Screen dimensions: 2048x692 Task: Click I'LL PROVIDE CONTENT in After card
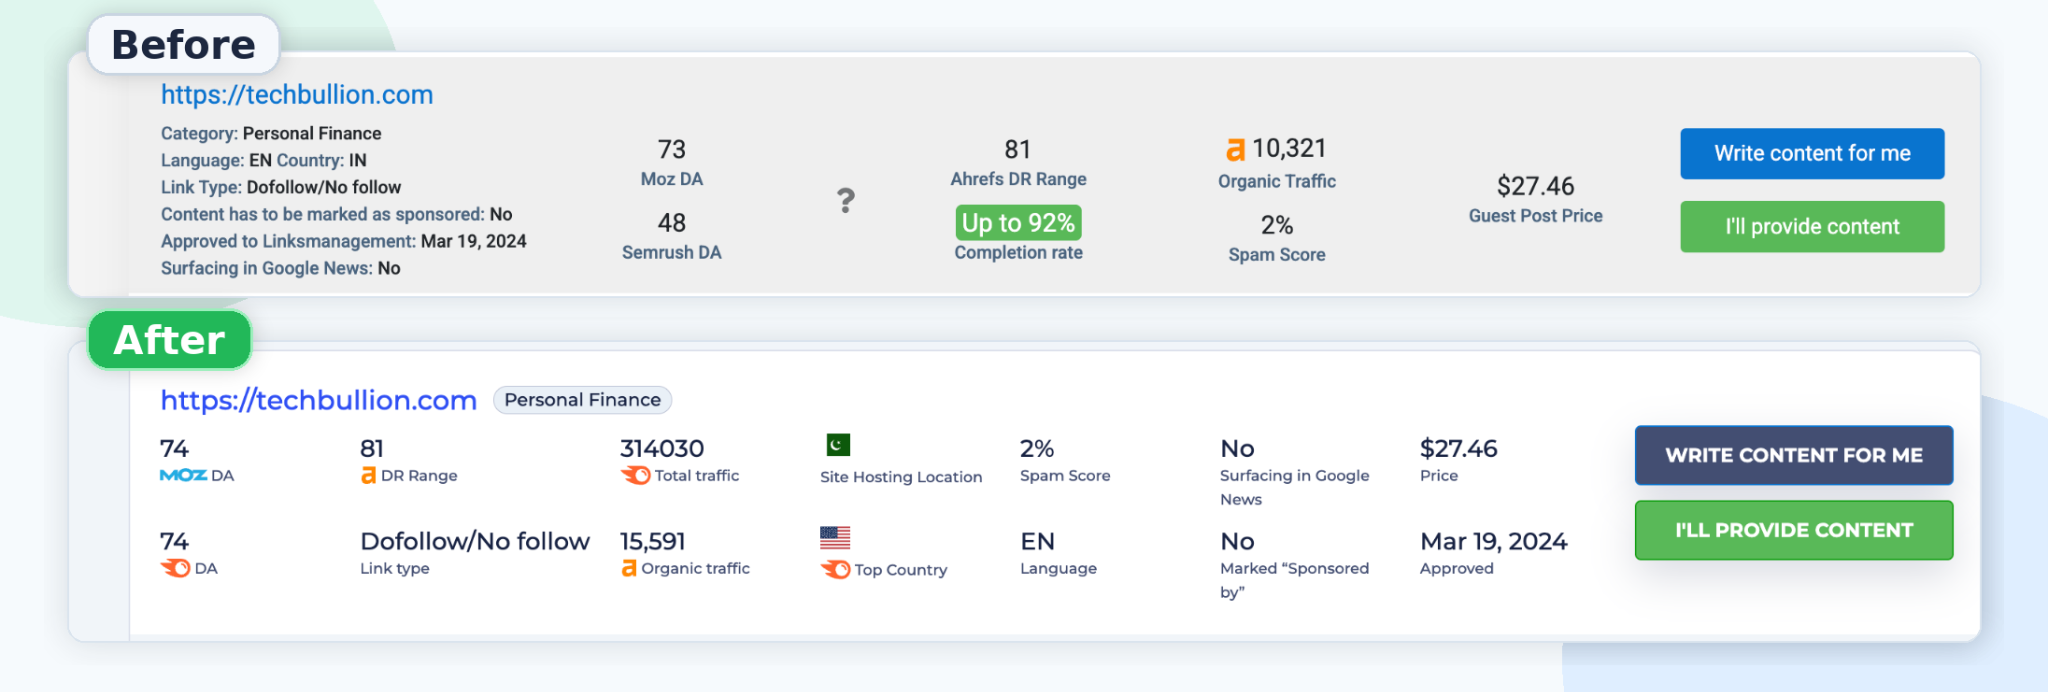1794,530
